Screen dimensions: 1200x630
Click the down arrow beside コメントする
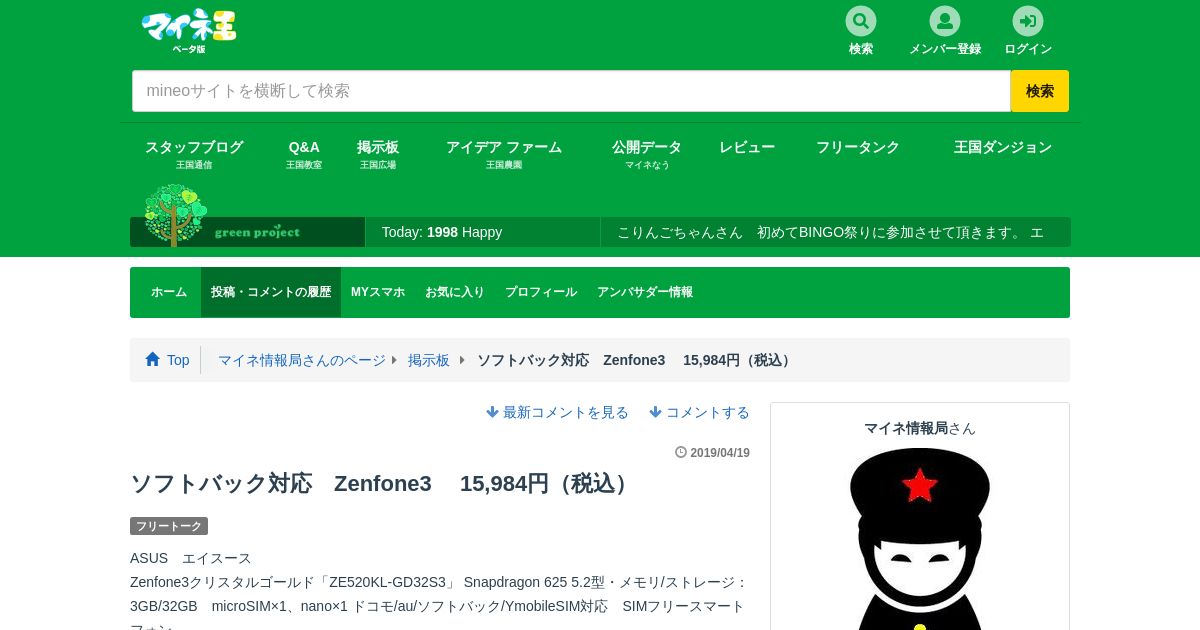[655, 412]
